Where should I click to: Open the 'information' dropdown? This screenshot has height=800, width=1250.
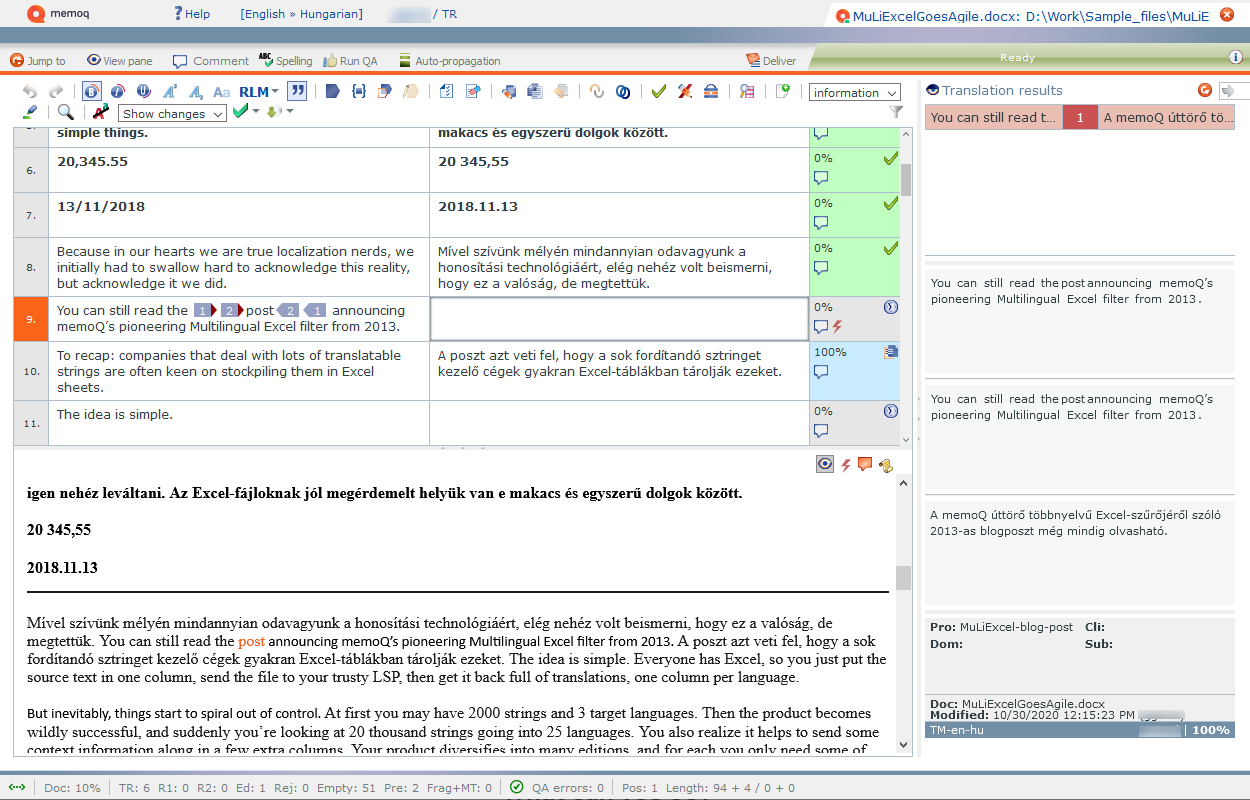point(855,93)
